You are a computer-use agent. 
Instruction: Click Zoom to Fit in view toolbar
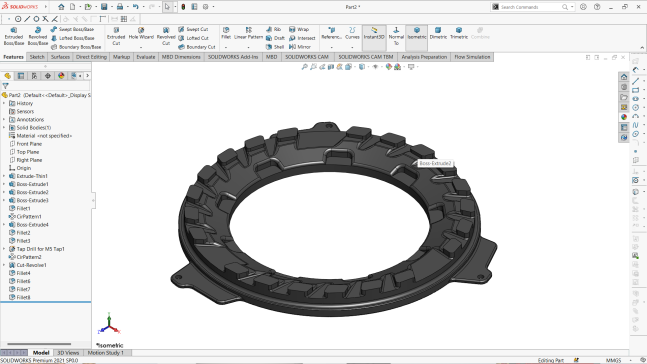point(305,67)
